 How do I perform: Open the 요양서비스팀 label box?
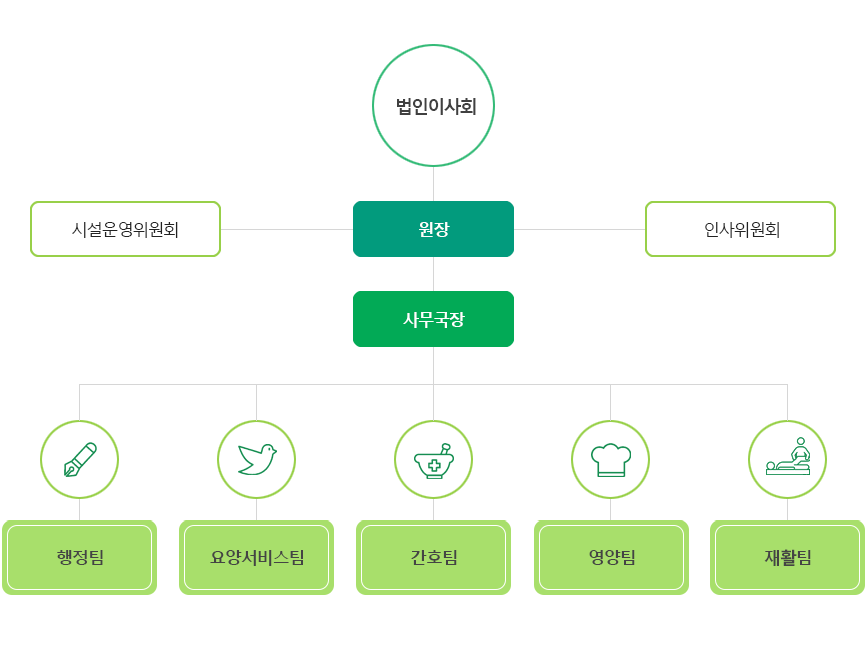[257, 557]
